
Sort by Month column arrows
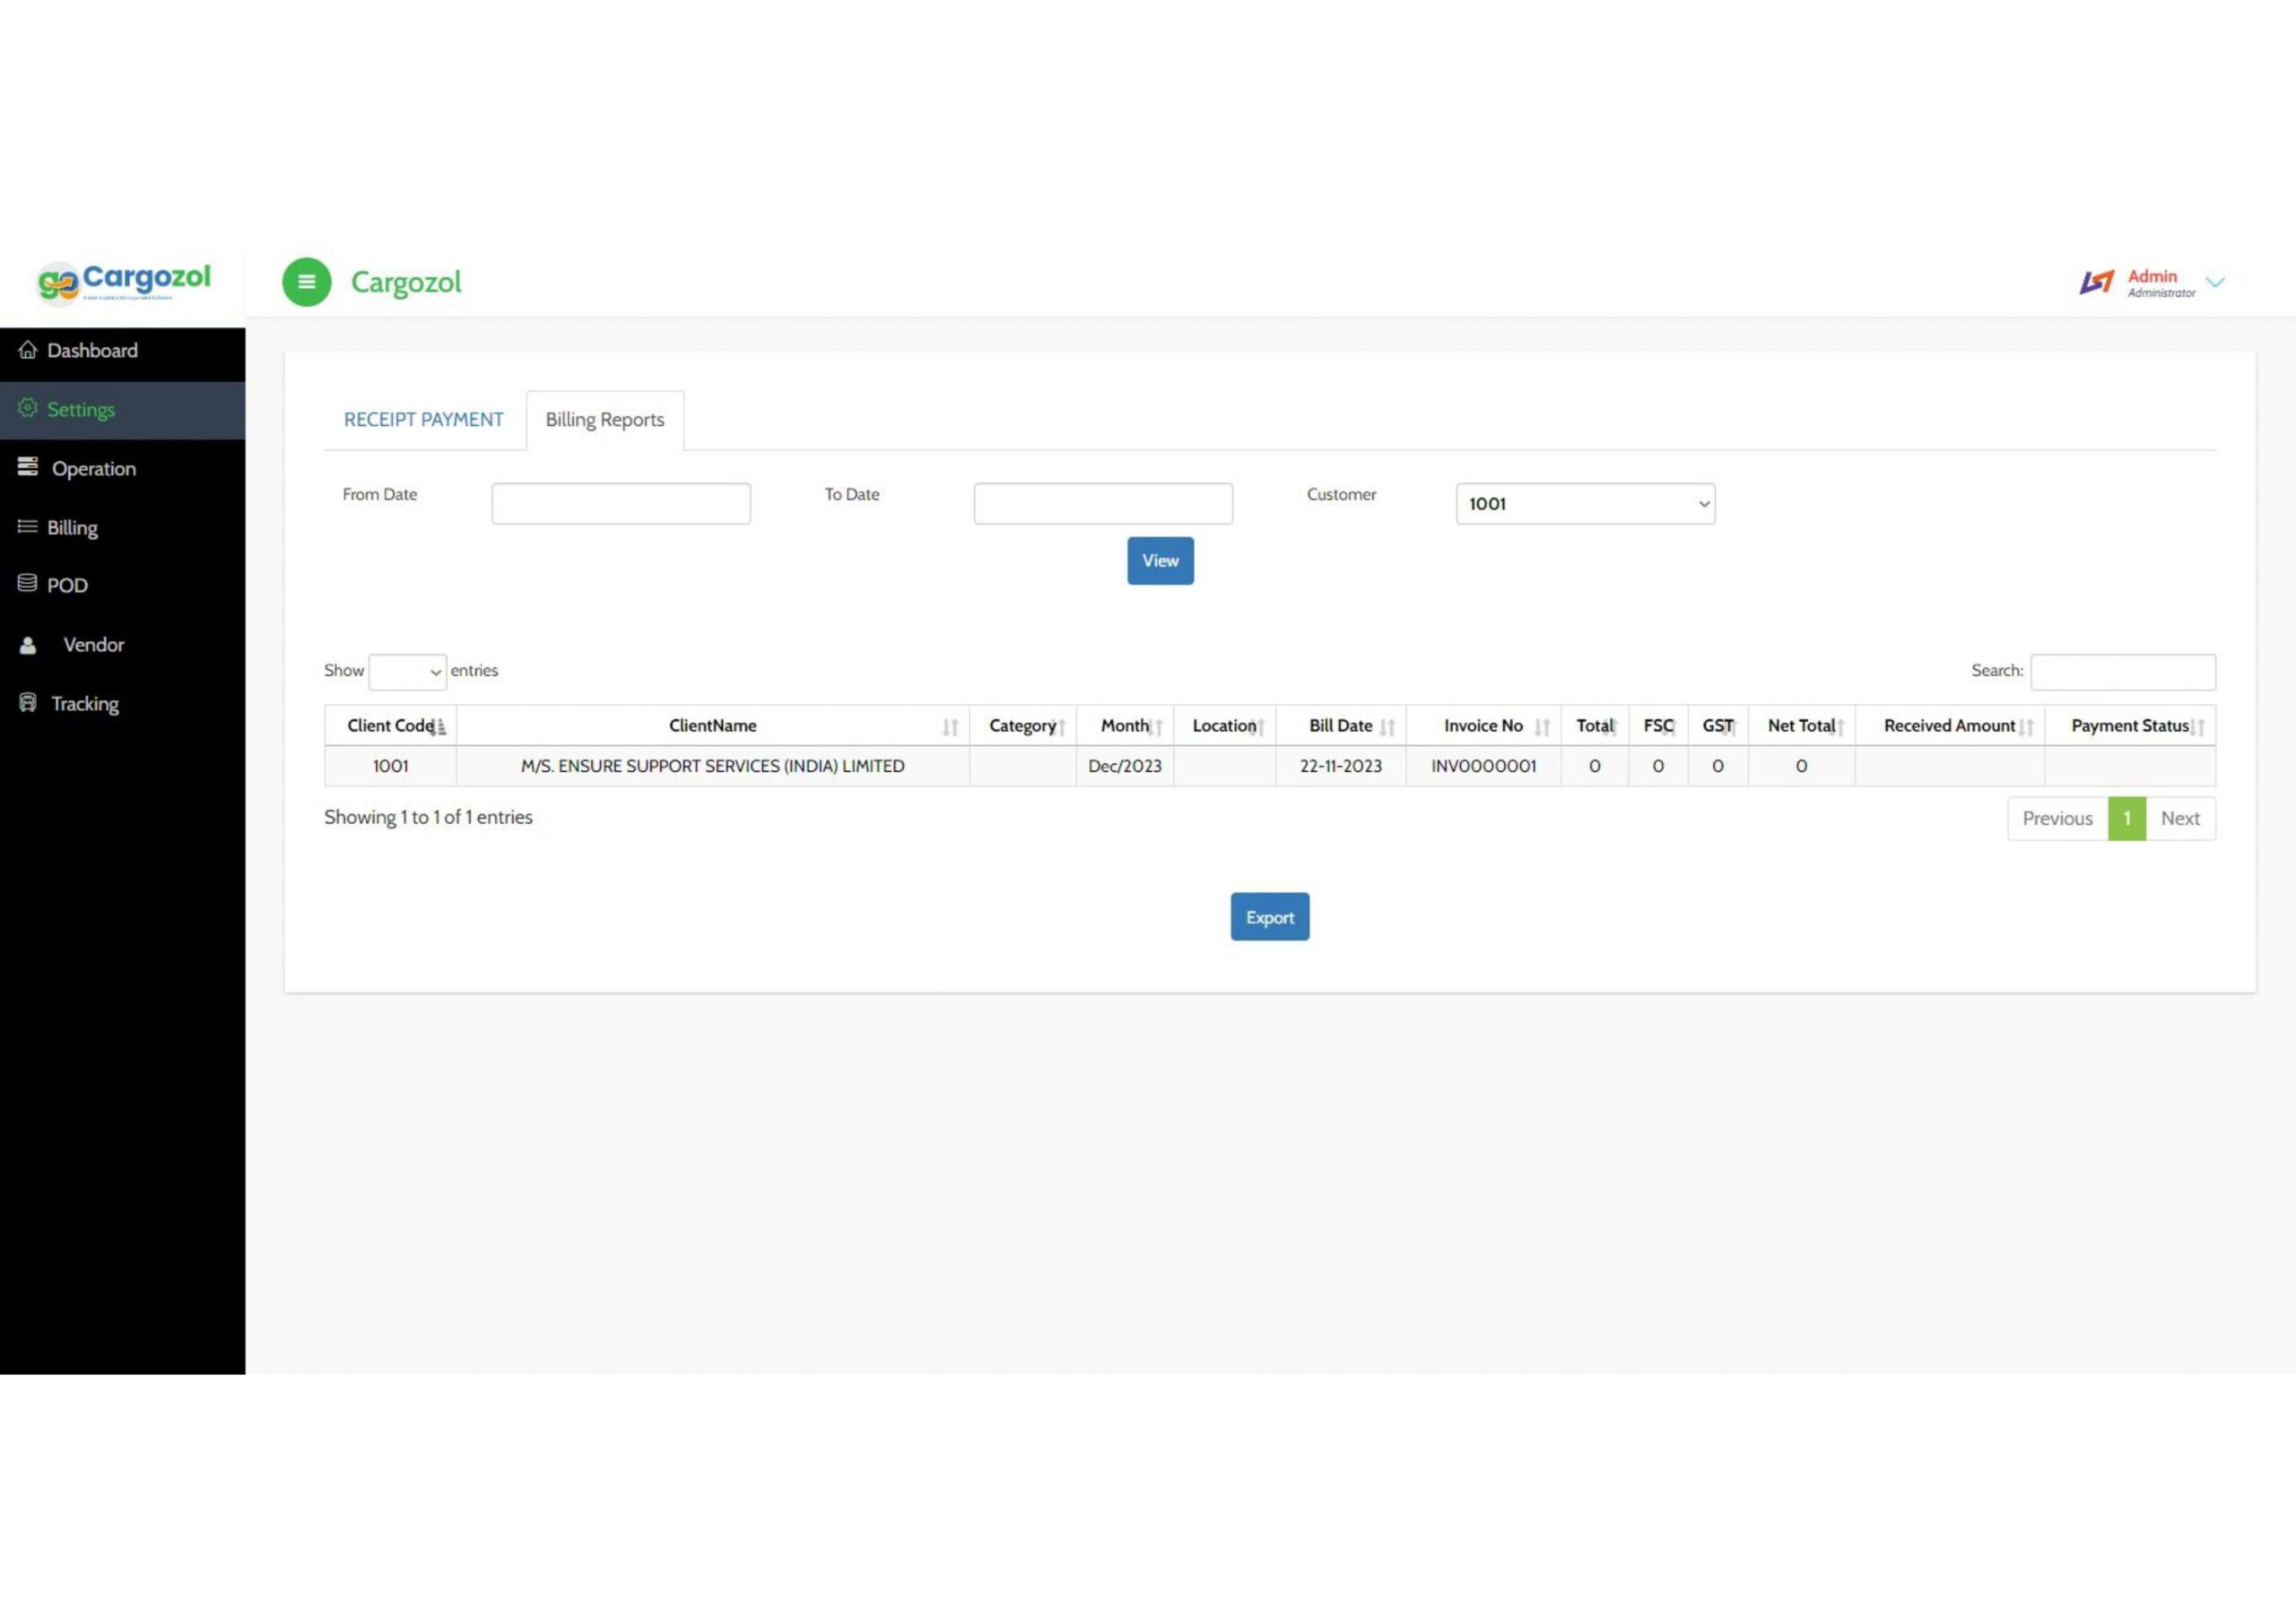tap(1155, 727)
